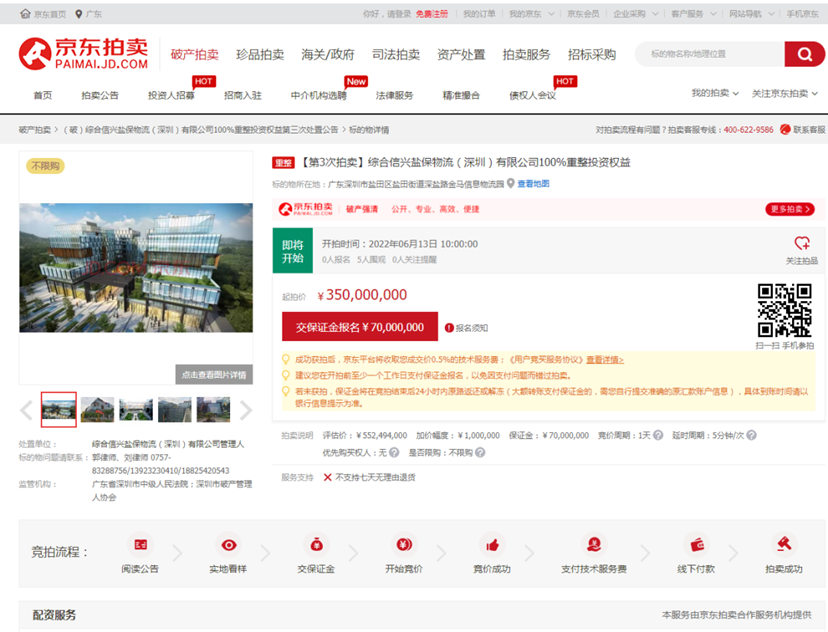Image resolution: width=828 pixels, height=632 pixels.
Task: Click the main building rendering image
Action: [x=136, y=268]
